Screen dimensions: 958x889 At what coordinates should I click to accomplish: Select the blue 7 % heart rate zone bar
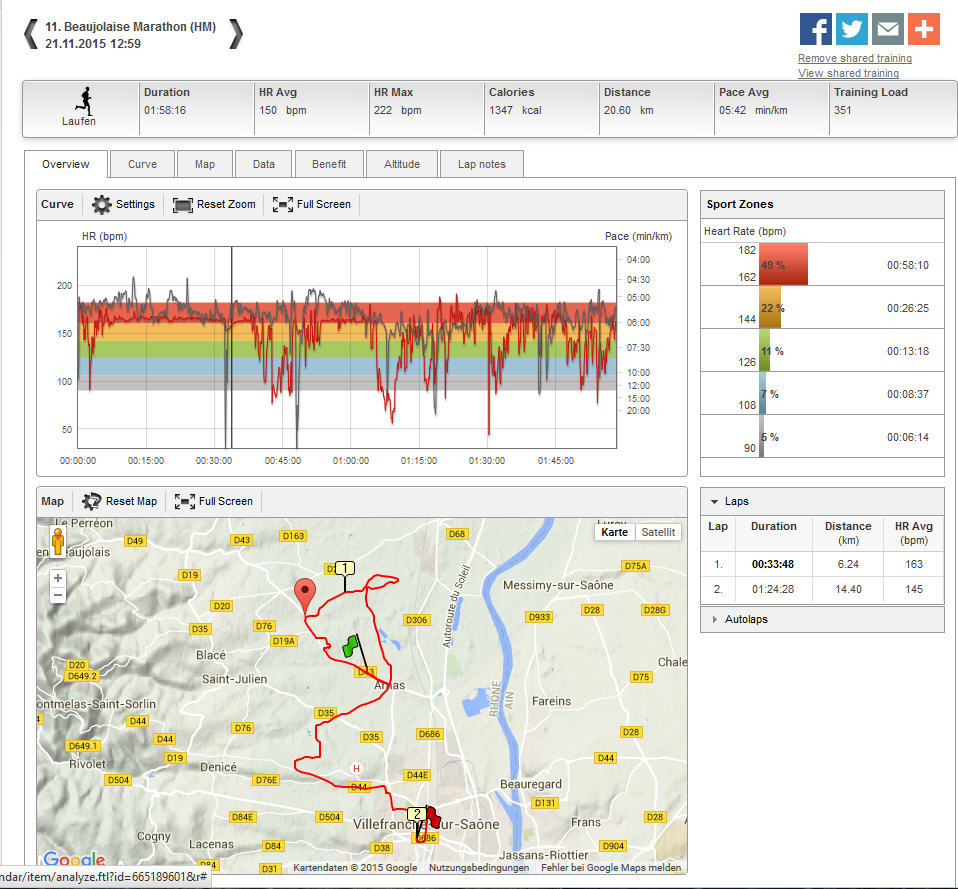click(x=762, y=393)
